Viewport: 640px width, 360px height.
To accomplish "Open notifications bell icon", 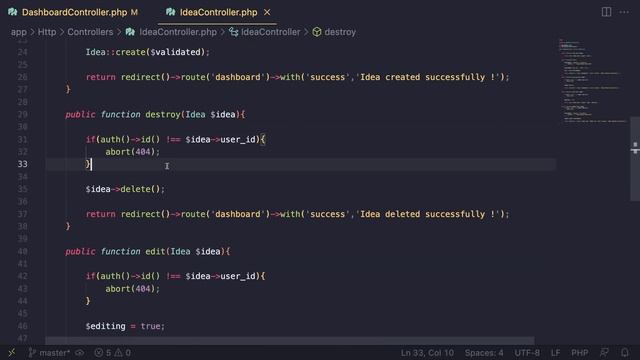I will [624, 353].
